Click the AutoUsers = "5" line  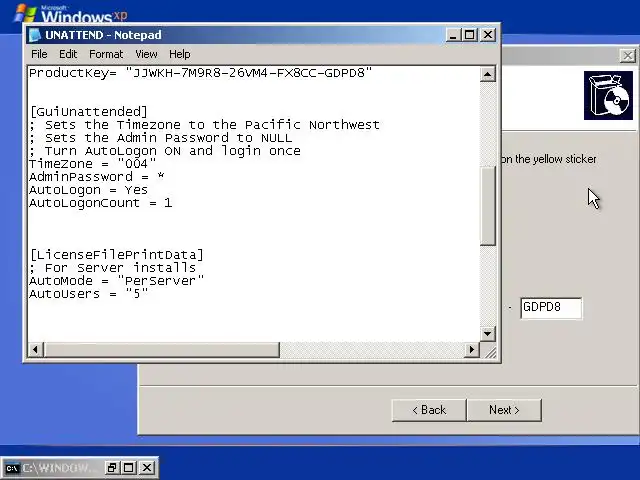88,294
